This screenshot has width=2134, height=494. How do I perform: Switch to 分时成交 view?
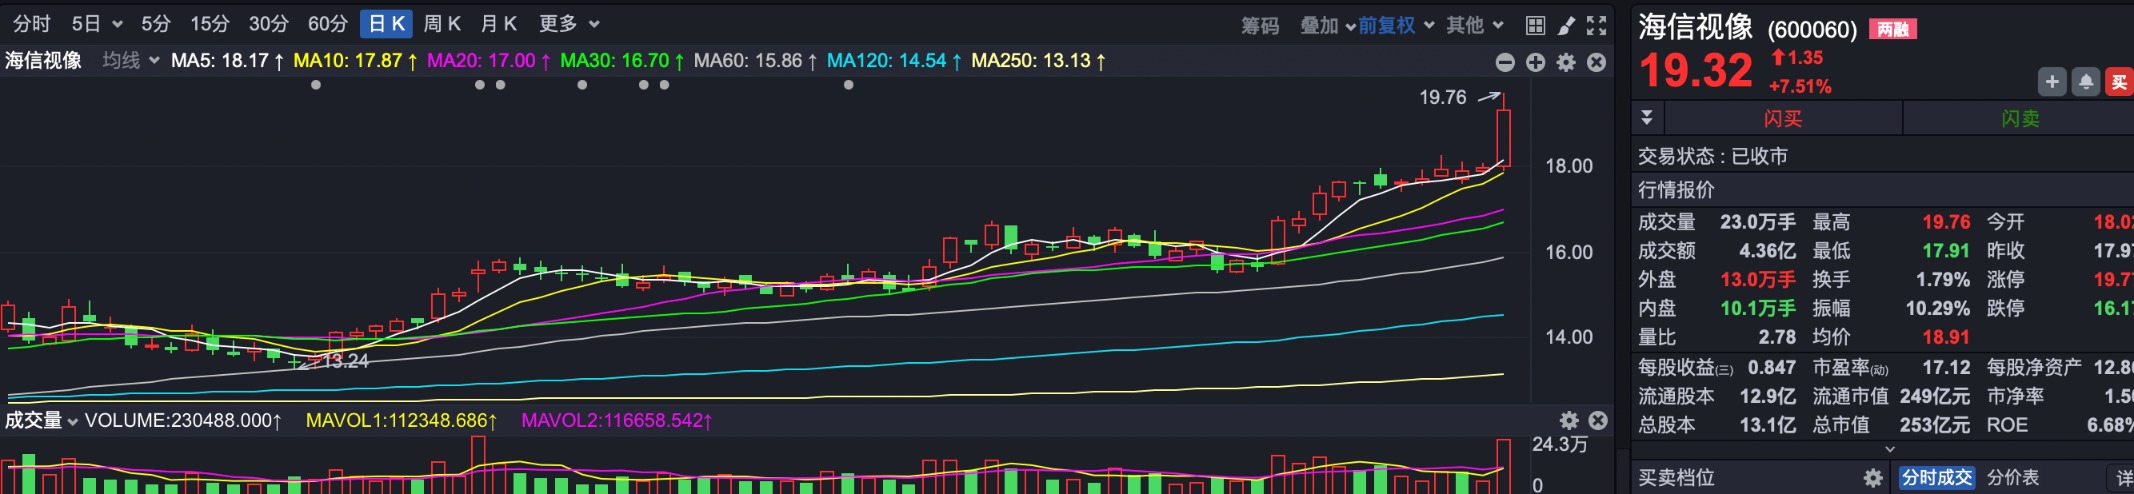pyautogui.click(x=1936, y=478)
